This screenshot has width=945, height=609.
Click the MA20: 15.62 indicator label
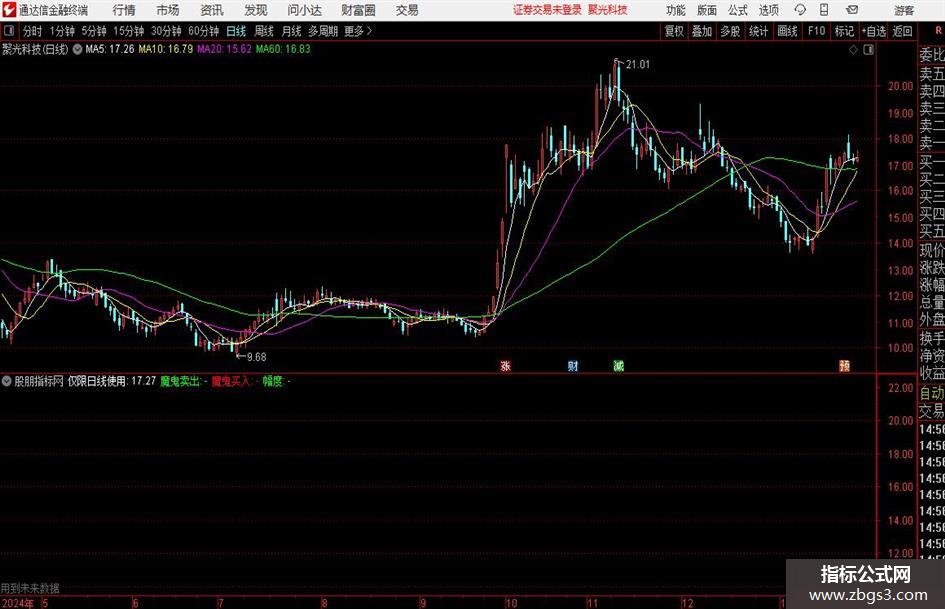point(224,49)
